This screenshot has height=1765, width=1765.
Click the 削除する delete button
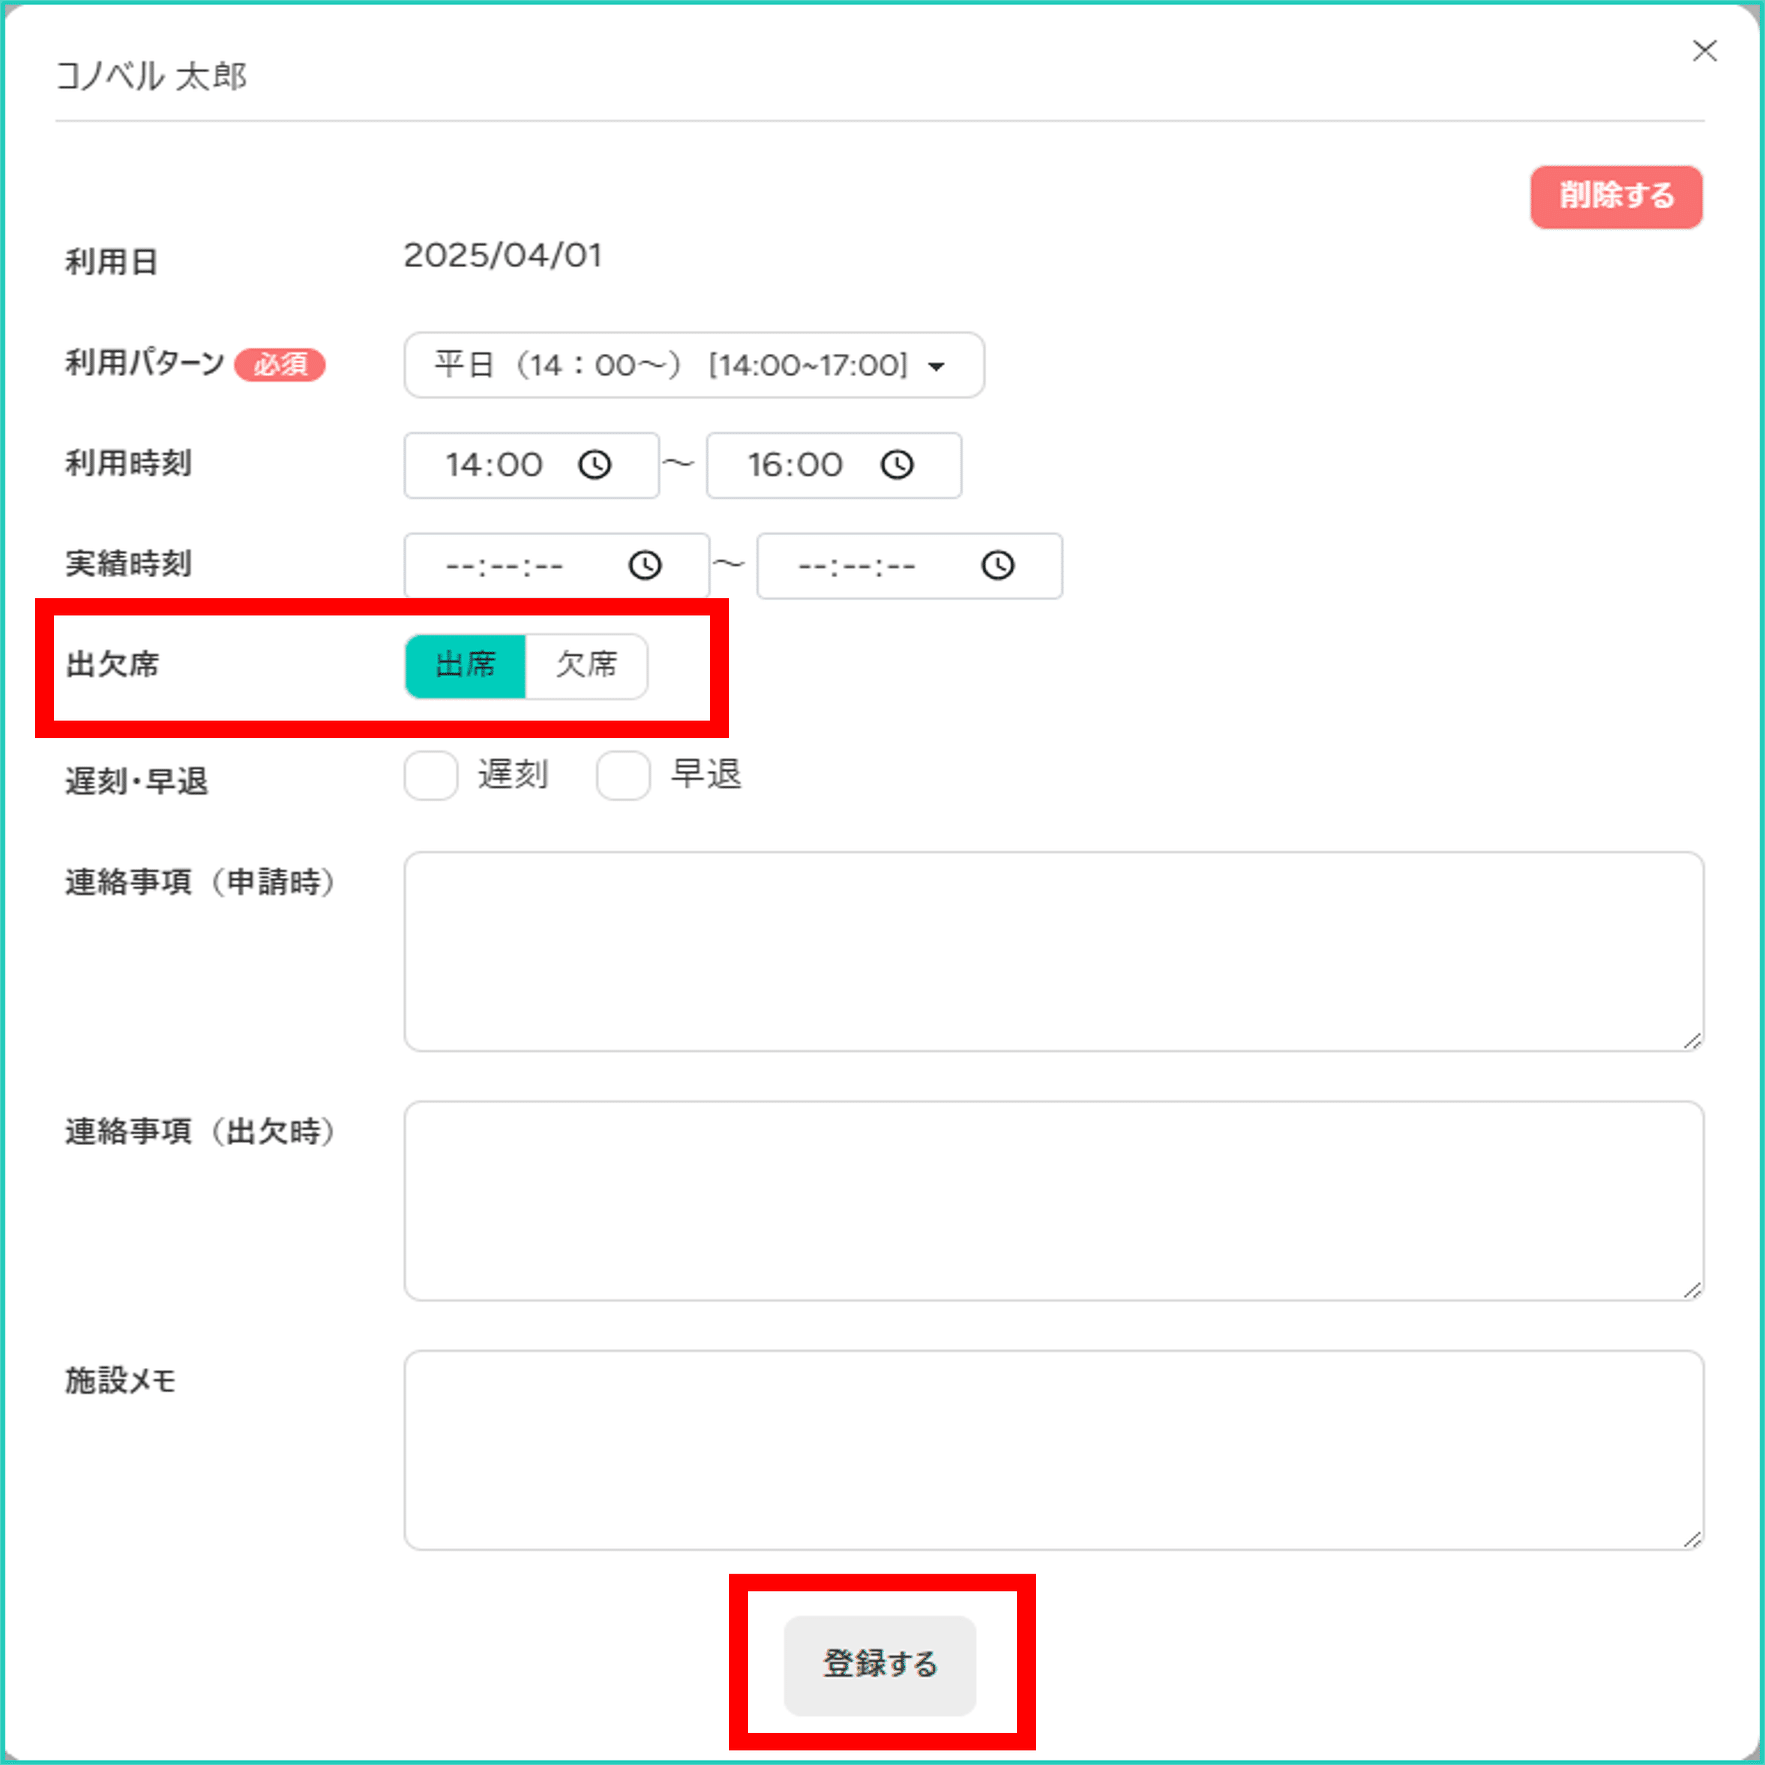point(1614,196)
